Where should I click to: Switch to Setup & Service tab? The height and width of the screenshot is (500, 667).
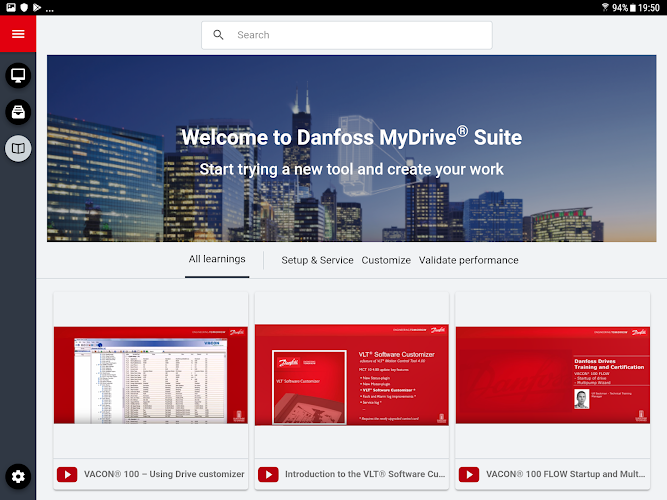317,260
